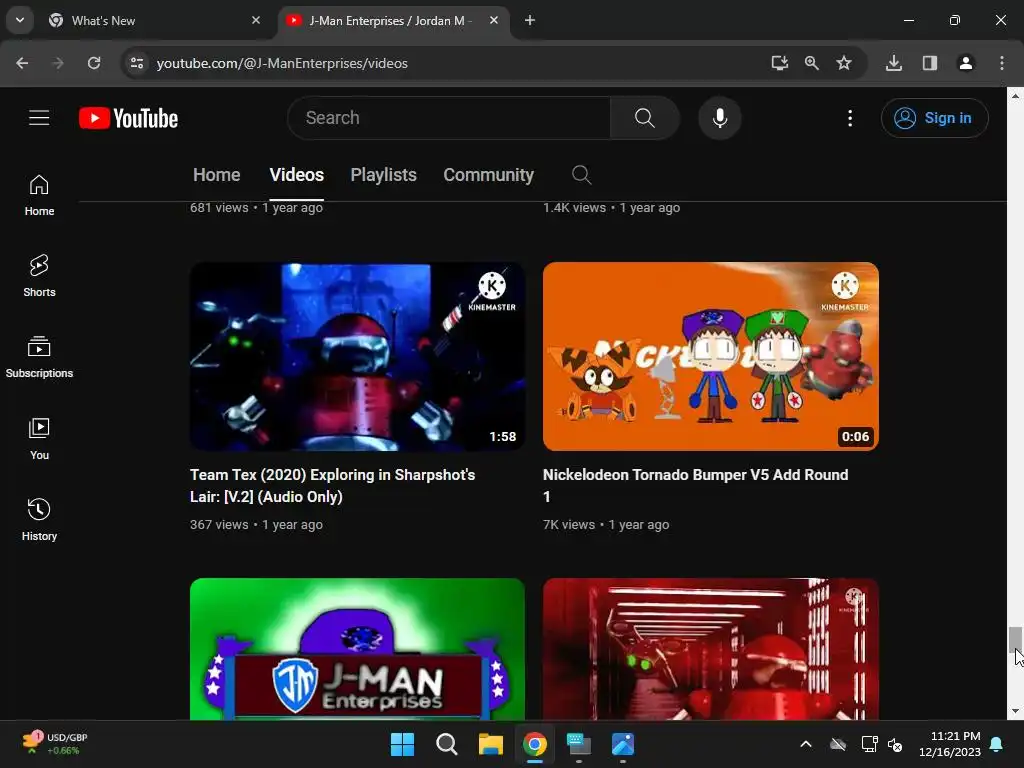Open channel Home tab
Image resolution: width=1024 pixels, height=768 pixels.
[216, 174]
